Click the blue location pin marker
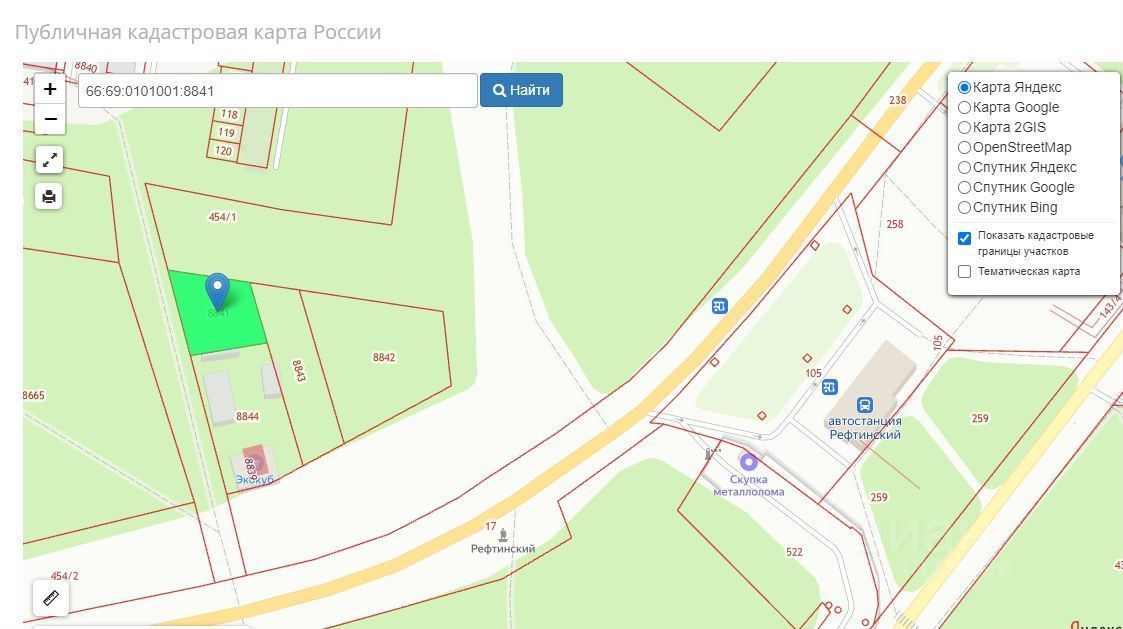Image resolution: width=1123 pixels, height=629 pixels. (217, 292)
